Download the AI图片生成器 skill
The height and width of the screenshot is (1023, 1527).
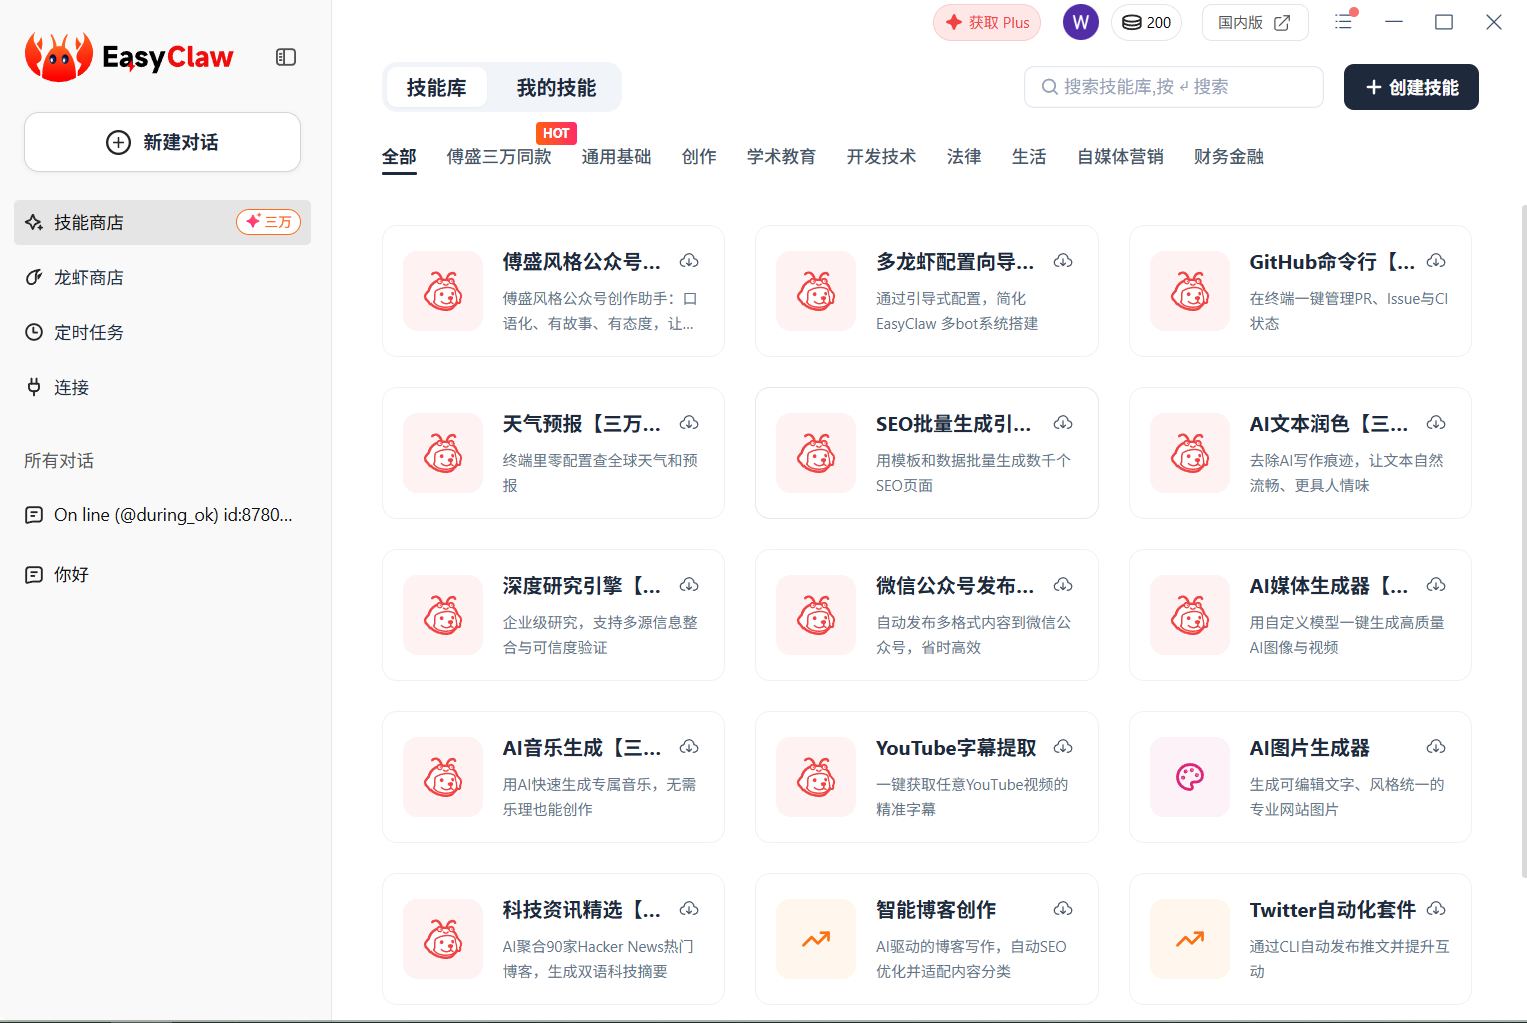(1436, 747)
